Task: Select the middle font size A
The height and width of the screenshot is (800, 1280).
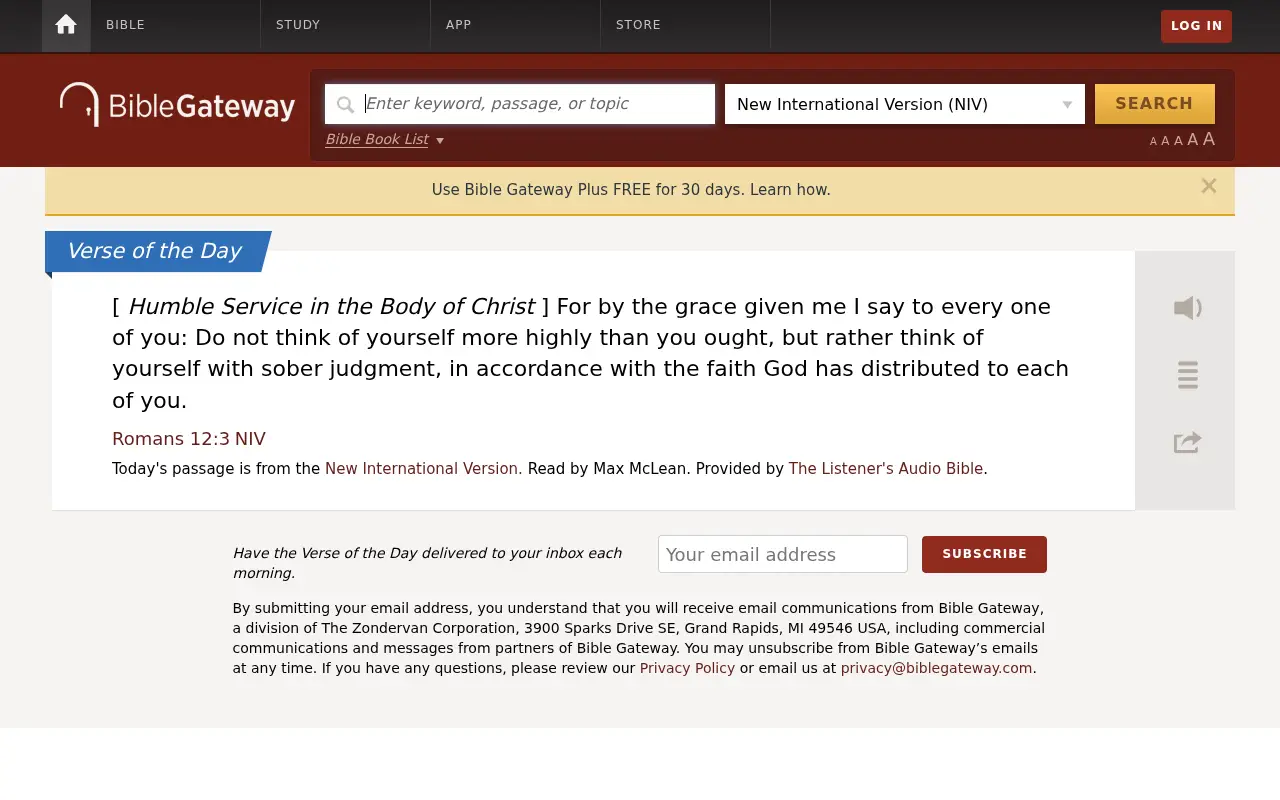Action: click(1178, 141)
